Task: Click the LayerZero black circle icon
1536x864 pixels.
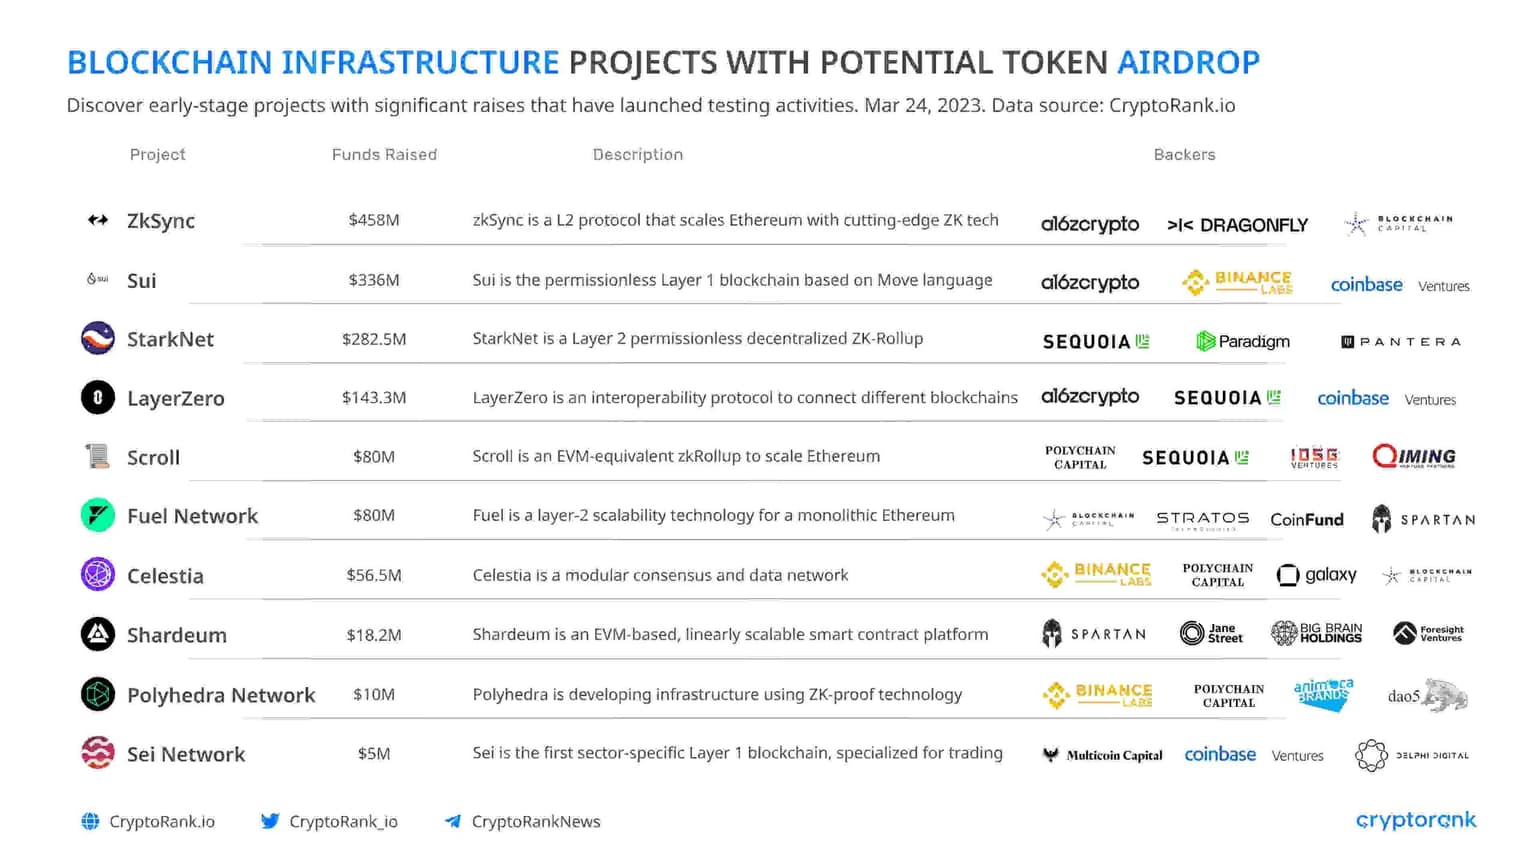Action: click(98, 398)
